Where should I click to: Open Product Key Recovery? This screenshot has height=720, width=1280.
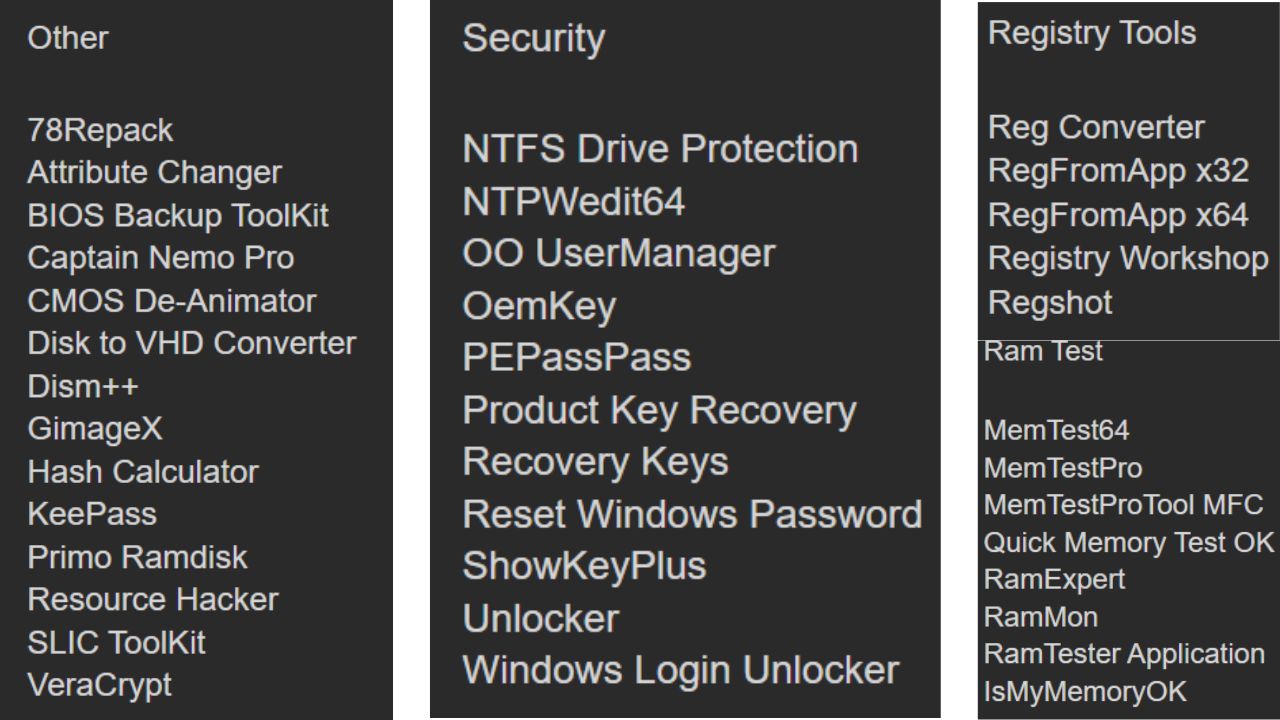tap(659, 410)
